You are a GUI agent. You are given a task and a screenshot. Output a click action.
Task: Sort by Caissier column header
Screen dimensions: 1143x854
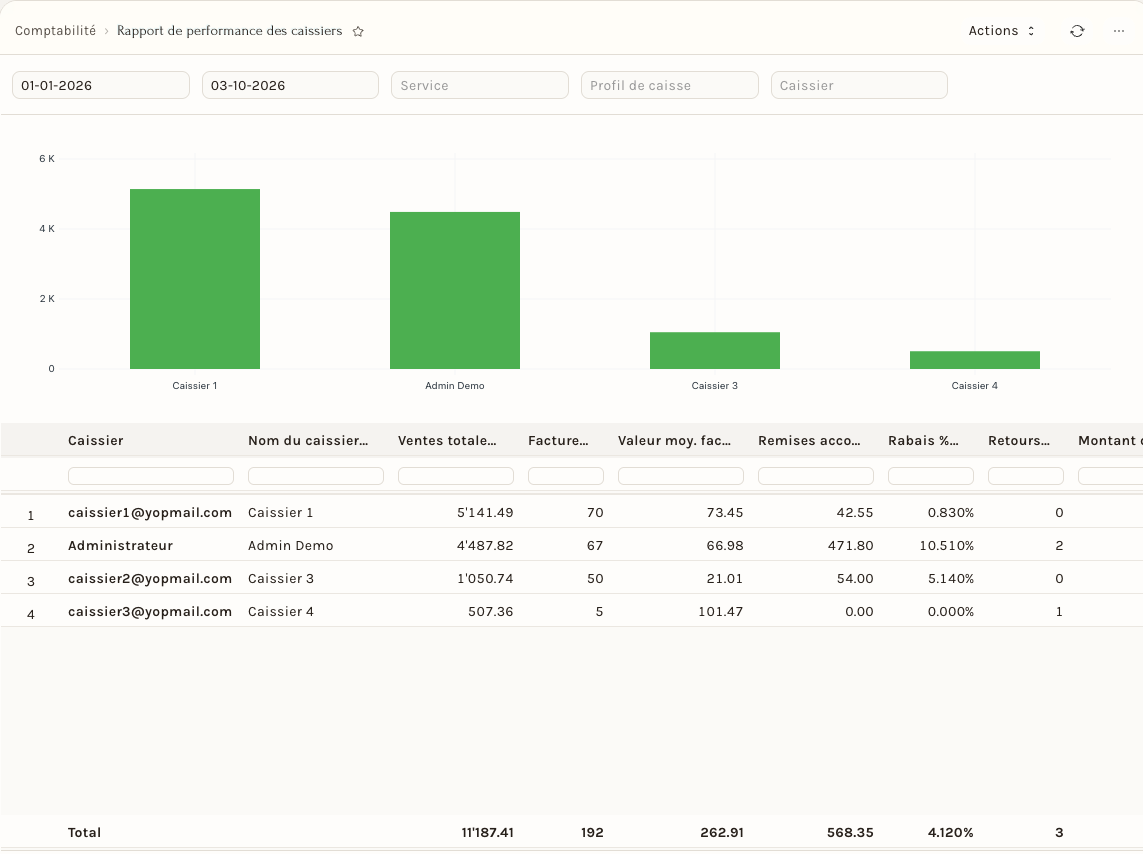(x=95, y=441)
